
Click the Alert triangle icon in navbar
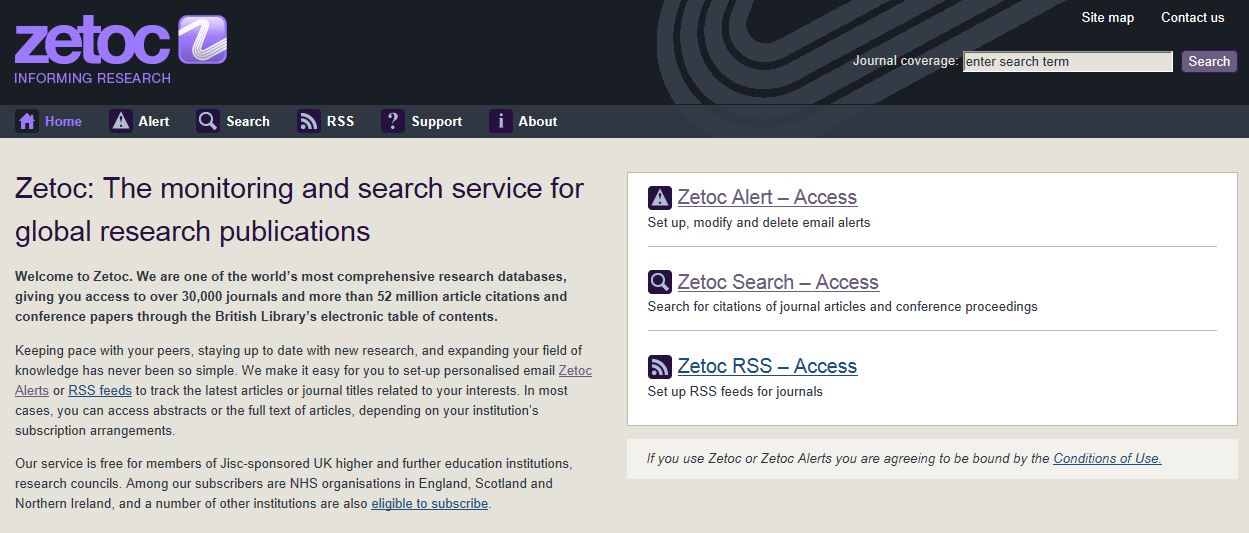(121, 121)
